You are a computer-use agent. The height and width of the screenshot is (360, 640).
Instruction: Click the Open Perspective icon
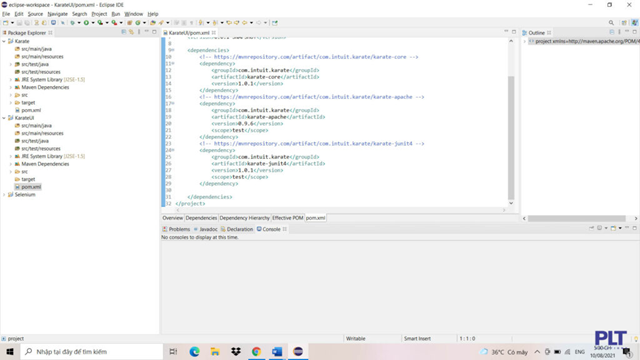coord(624,23)
